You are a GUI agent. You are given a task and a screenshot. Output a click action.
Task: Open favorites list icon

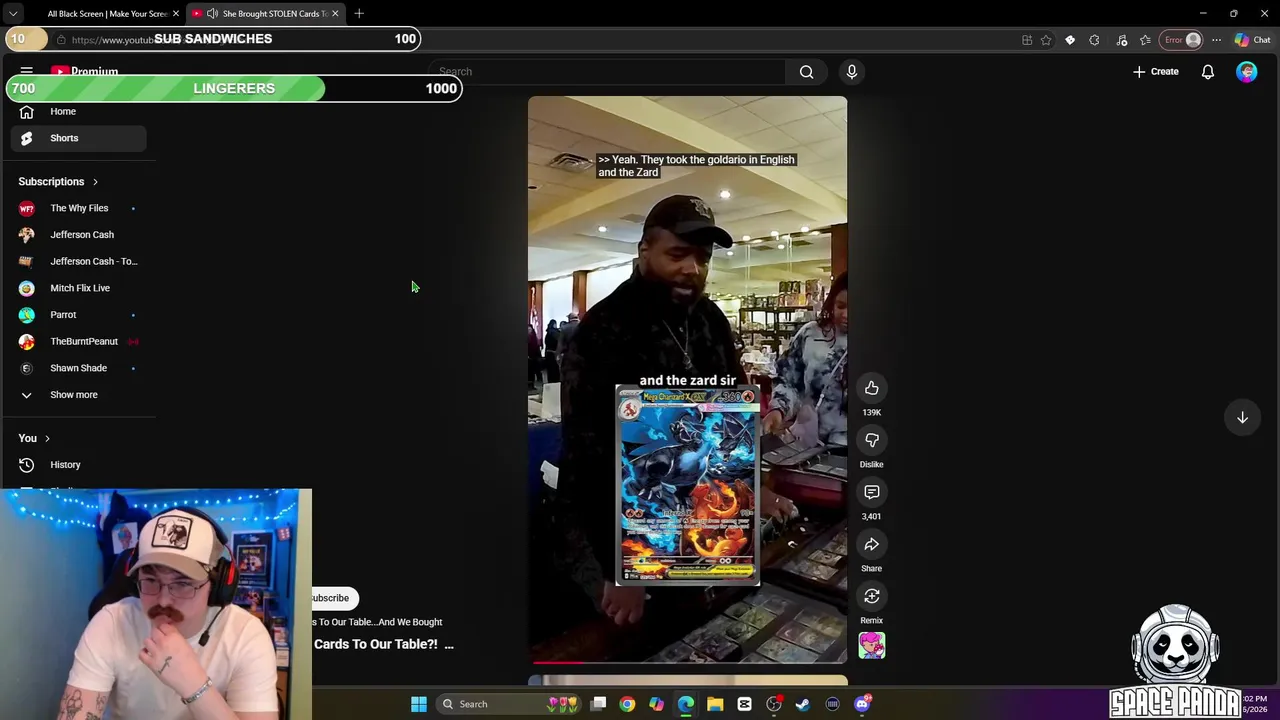[x=1145, y=40]
